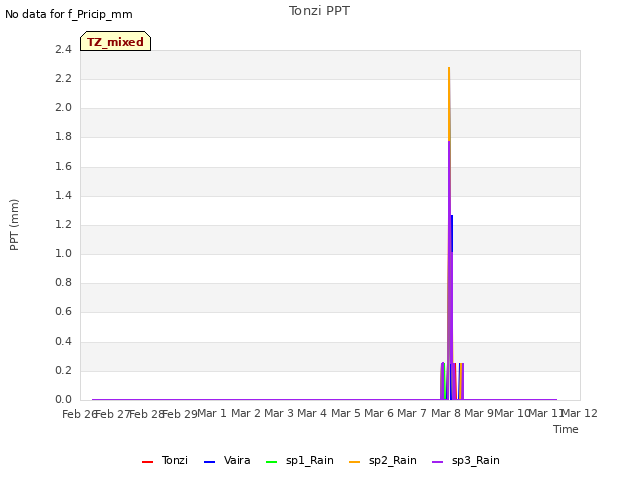Click the PPT (mm) y-axis label
The height and width of the screenshot is (480, 640).
click(x=14, y=225)
